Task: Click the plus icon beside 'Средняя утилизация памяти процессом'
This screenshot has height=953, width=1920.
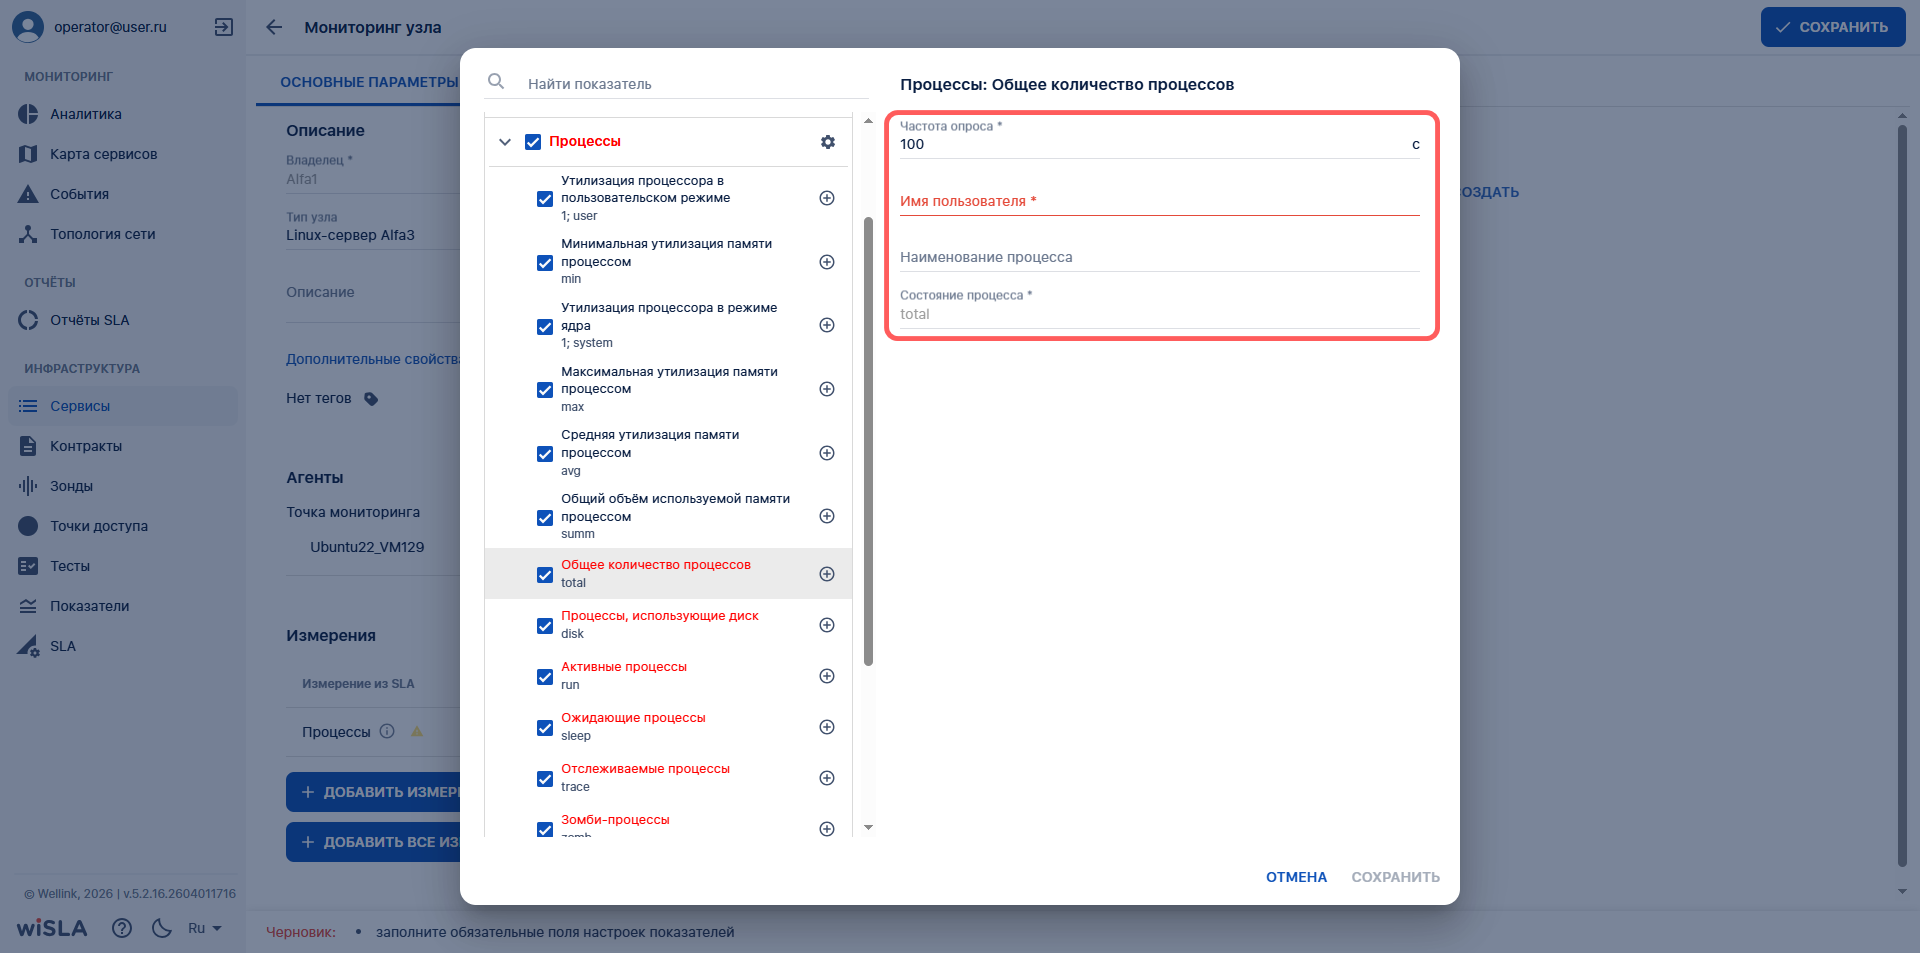Action: [827, 453]
